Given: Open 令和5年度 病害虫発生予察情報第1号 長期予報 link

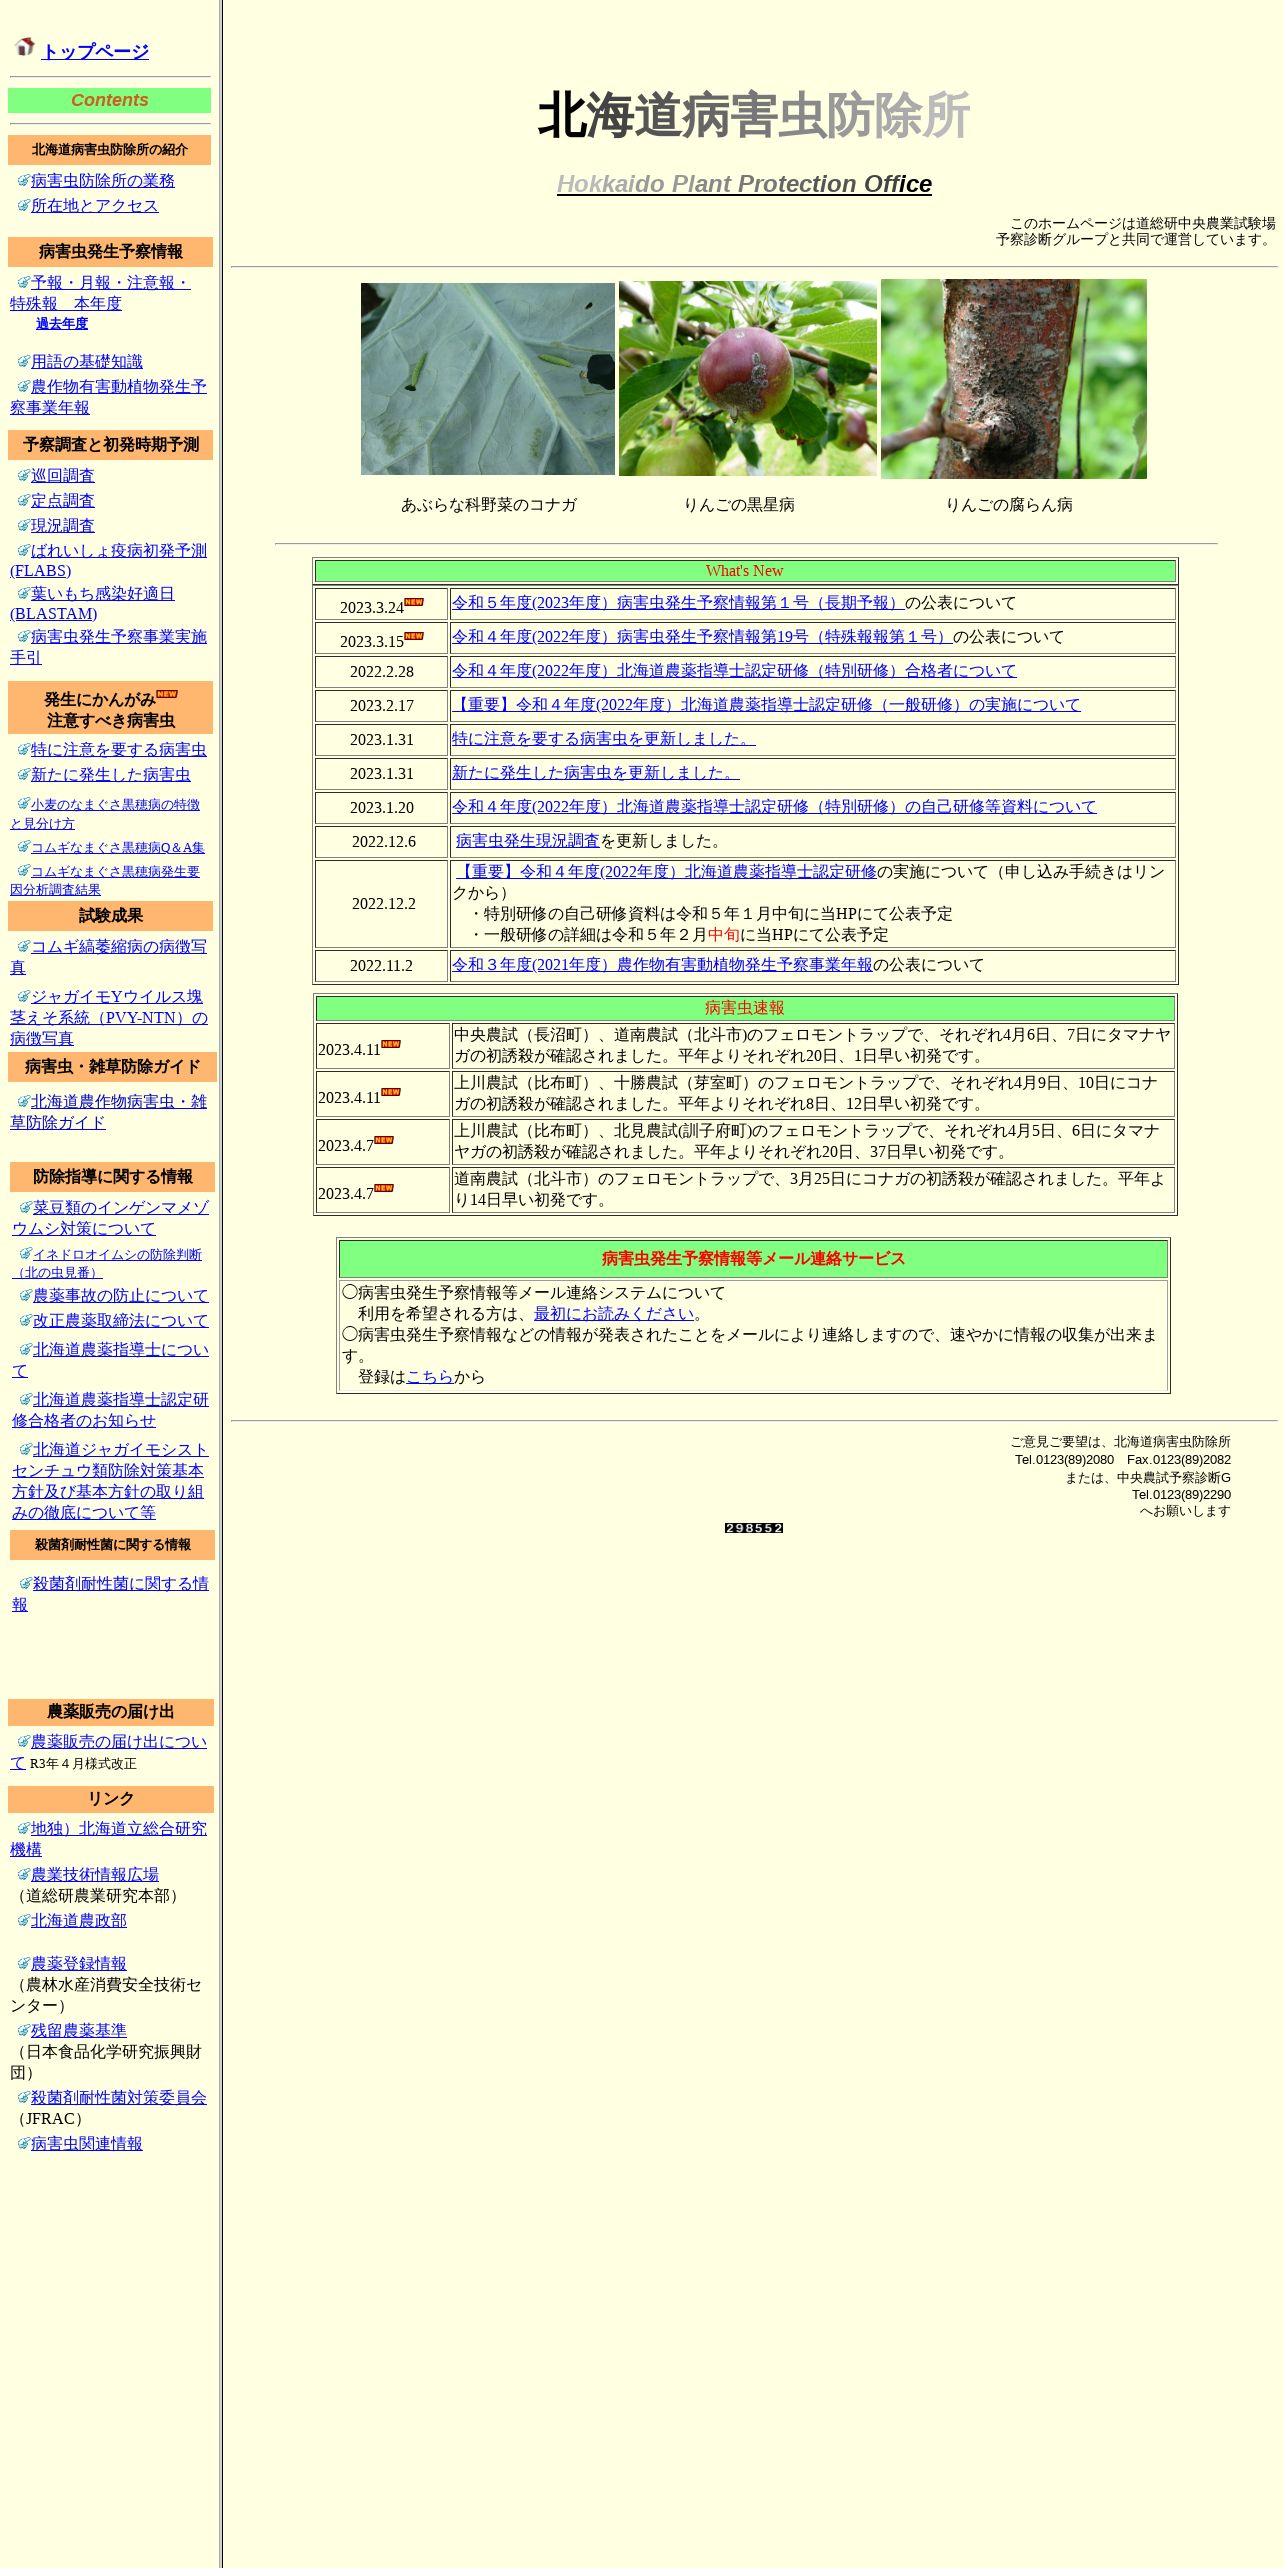Looking at the screenshot, I should point(678,603).
